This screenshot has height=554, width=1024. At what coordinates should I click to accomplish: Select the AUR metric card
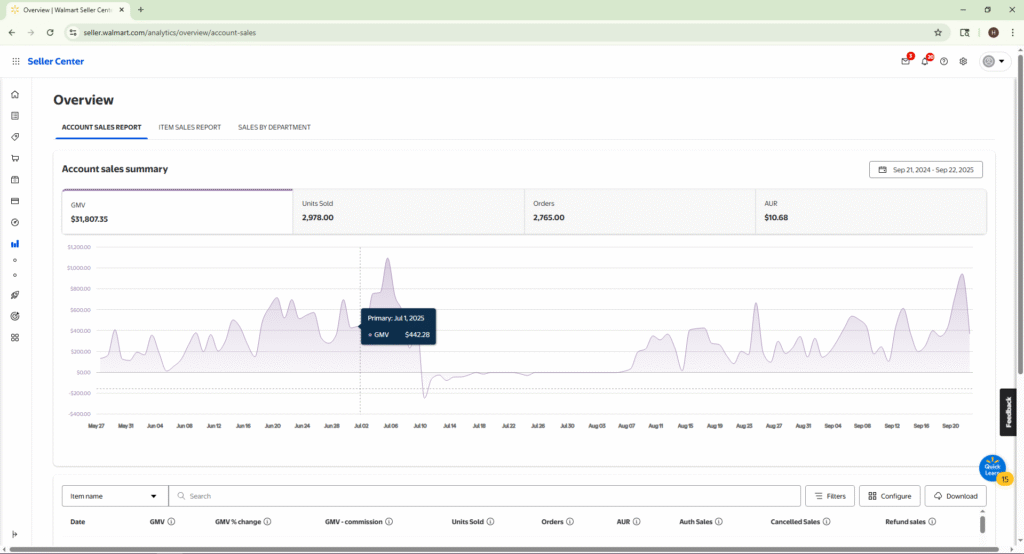(x=870, y=211)
